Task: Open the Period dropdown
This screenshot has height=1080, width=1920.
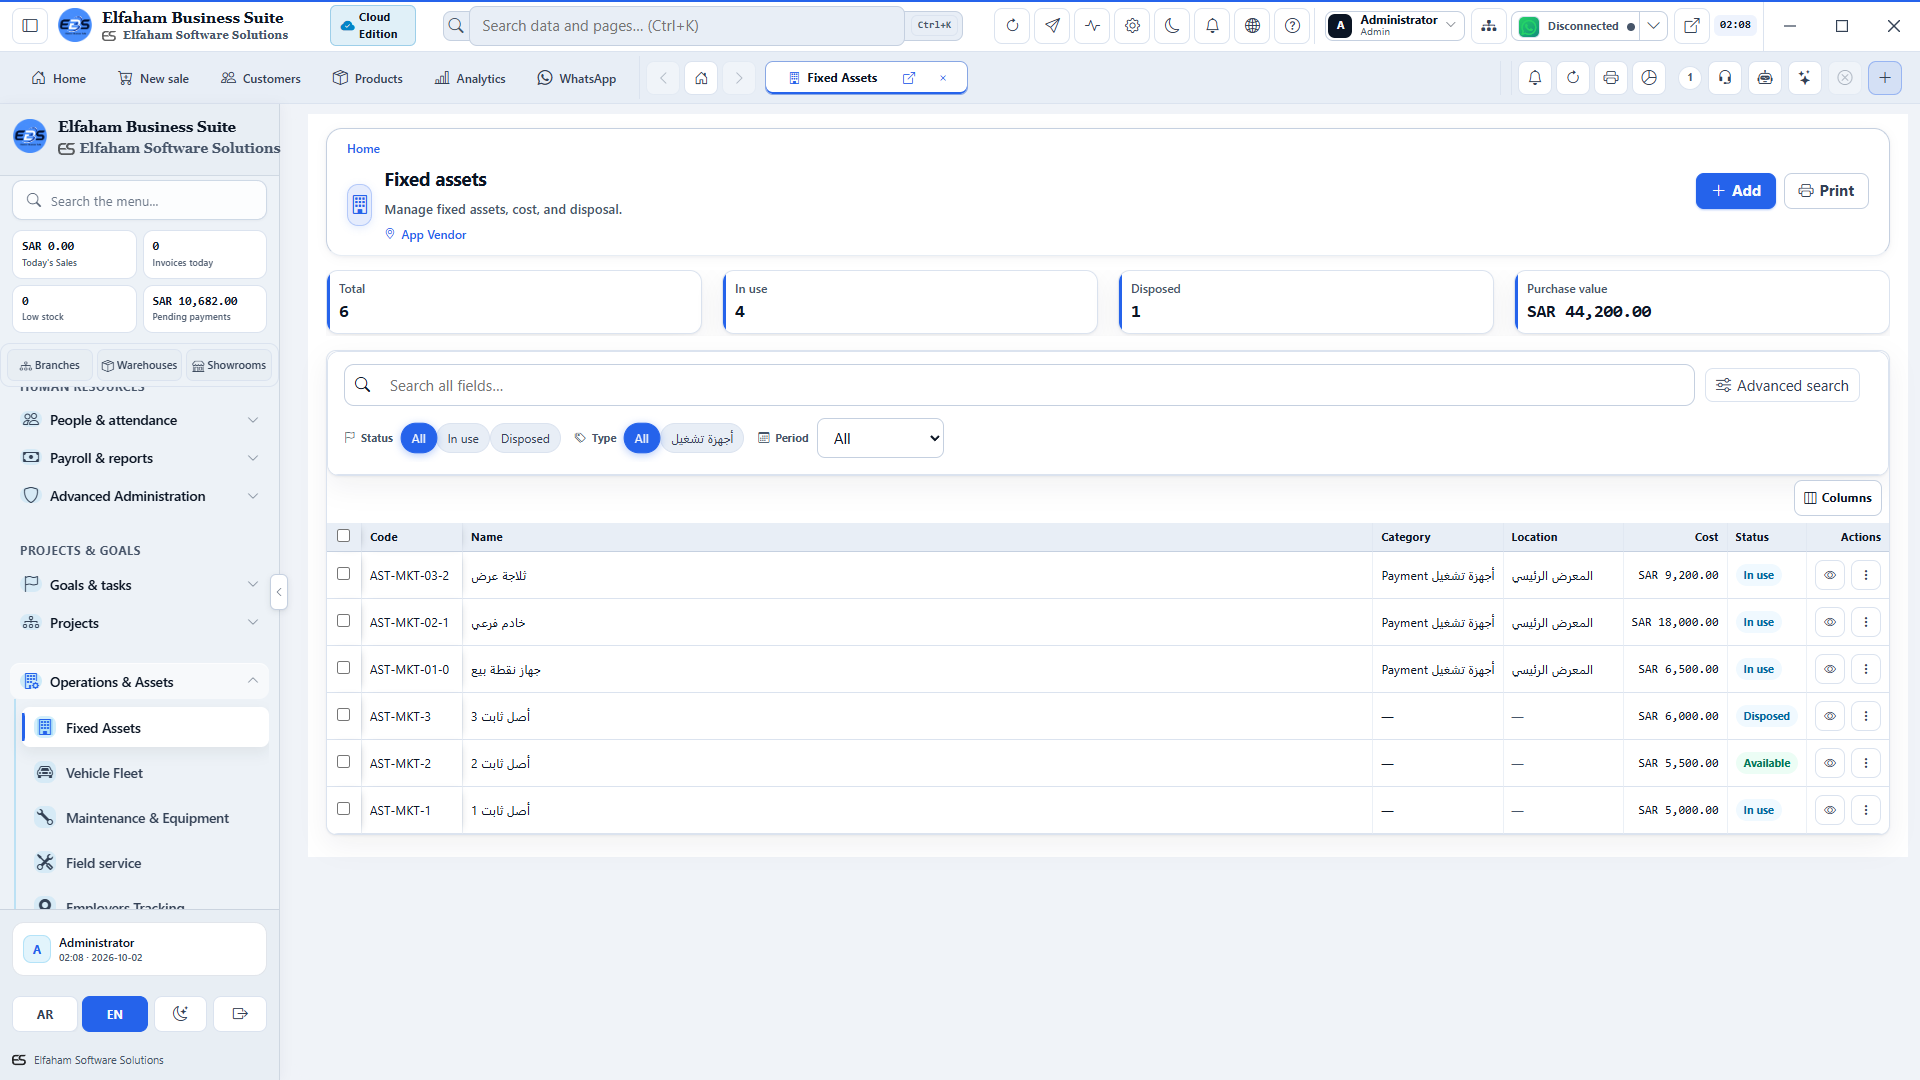Action: click(880, 438)
